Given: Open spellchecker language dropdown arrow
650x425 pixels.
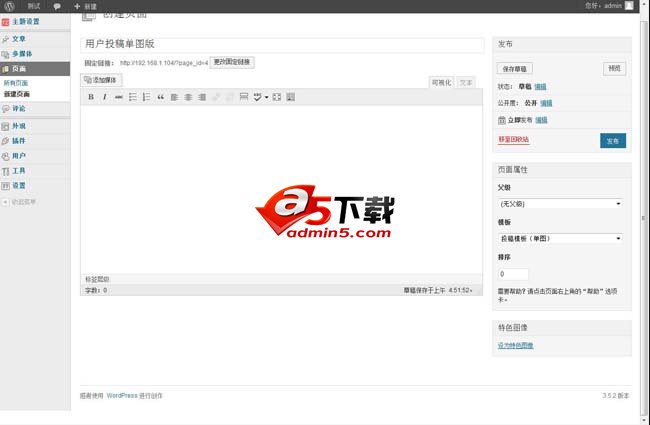Looking at the screenshot, I should [267, 97].
